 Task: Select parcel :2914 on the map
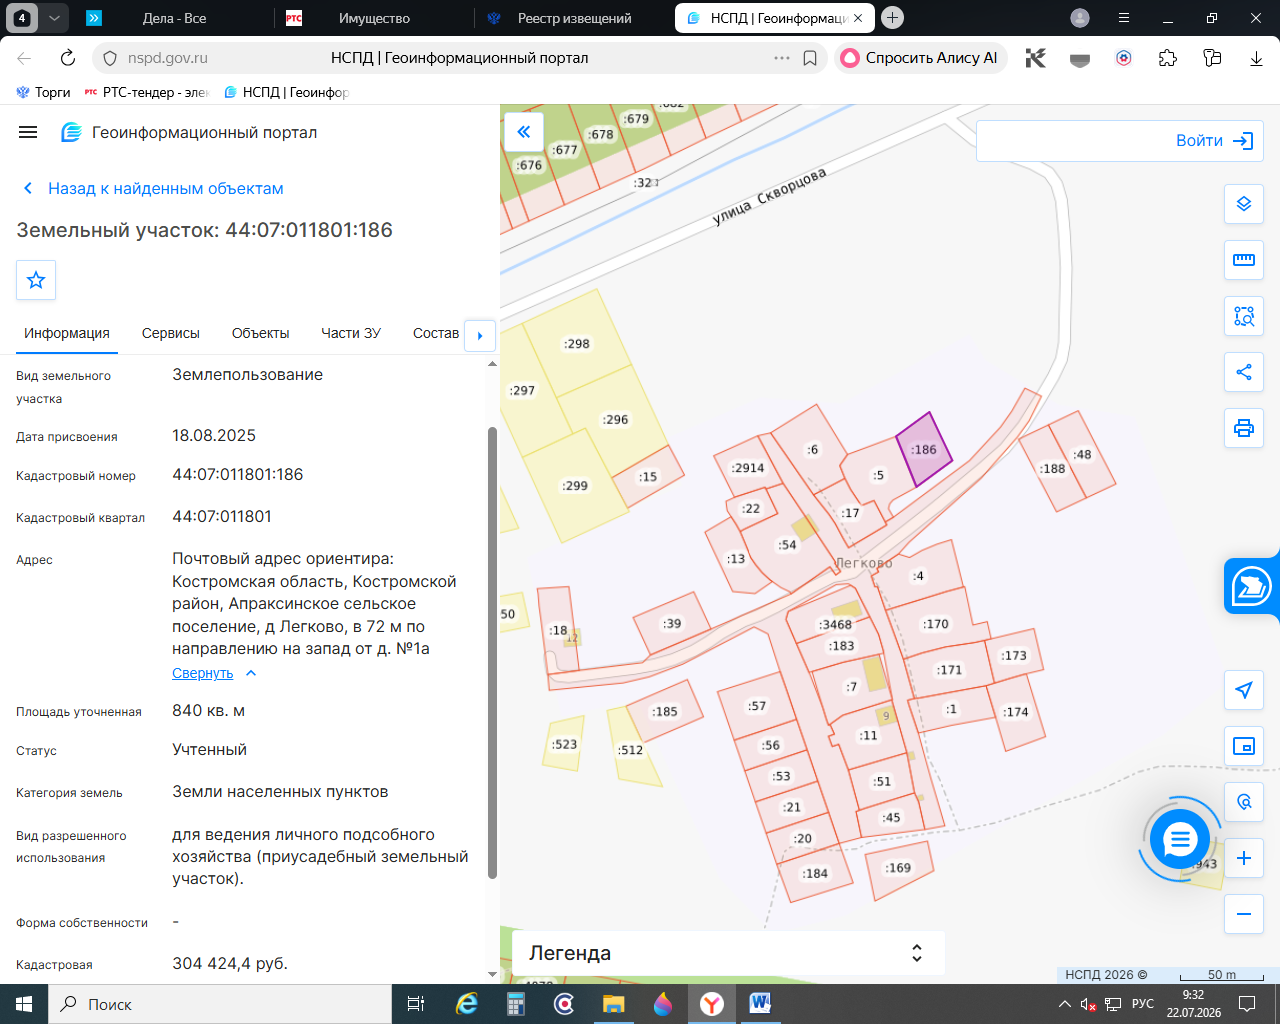[746, 468]
